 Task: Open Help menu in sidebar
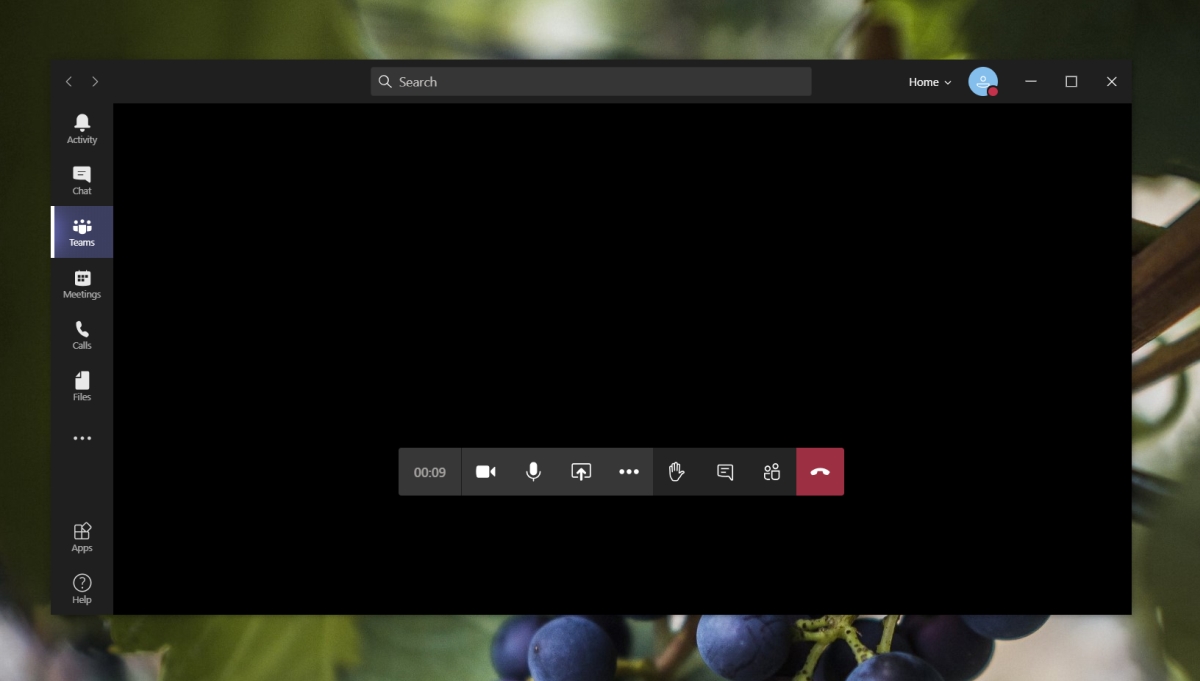point(82,589)
